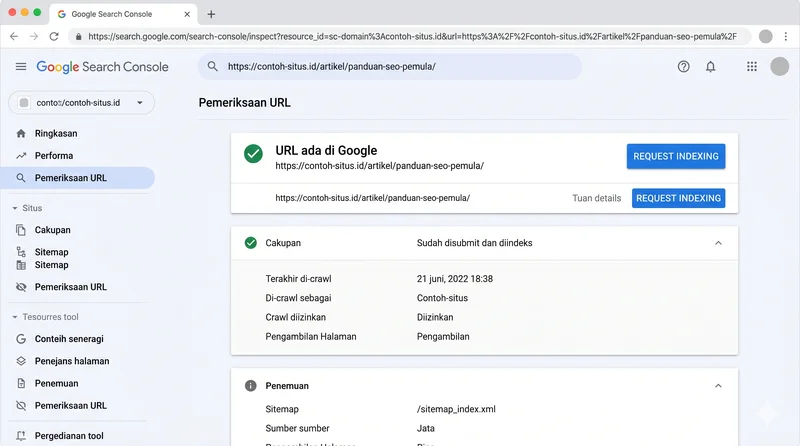Click REQUEST INDEXING beside Tuan details
800x446 pixels.
678,198
